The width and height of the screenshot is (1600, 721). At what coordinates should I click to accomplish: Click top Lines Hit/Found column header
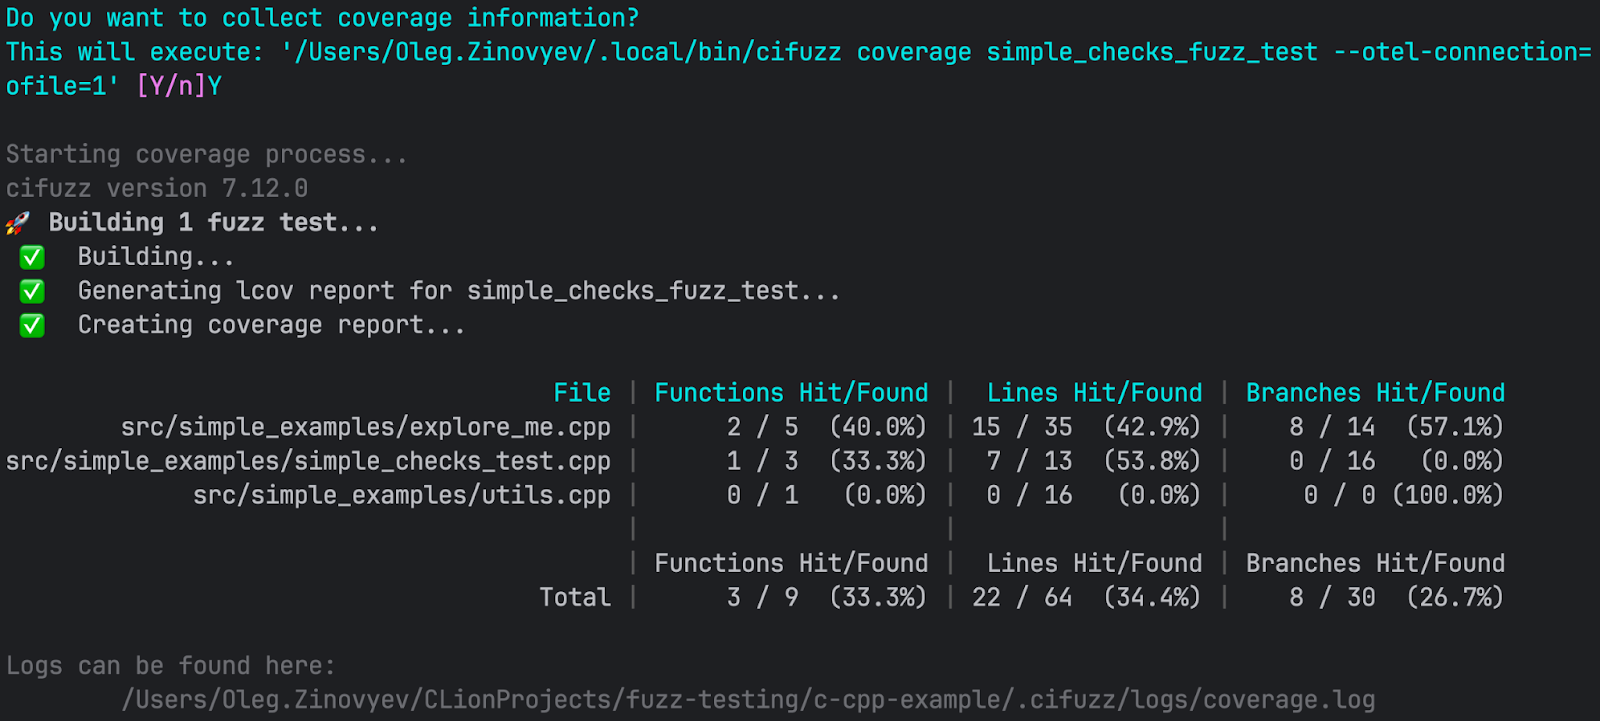[x=1094, y=393]
